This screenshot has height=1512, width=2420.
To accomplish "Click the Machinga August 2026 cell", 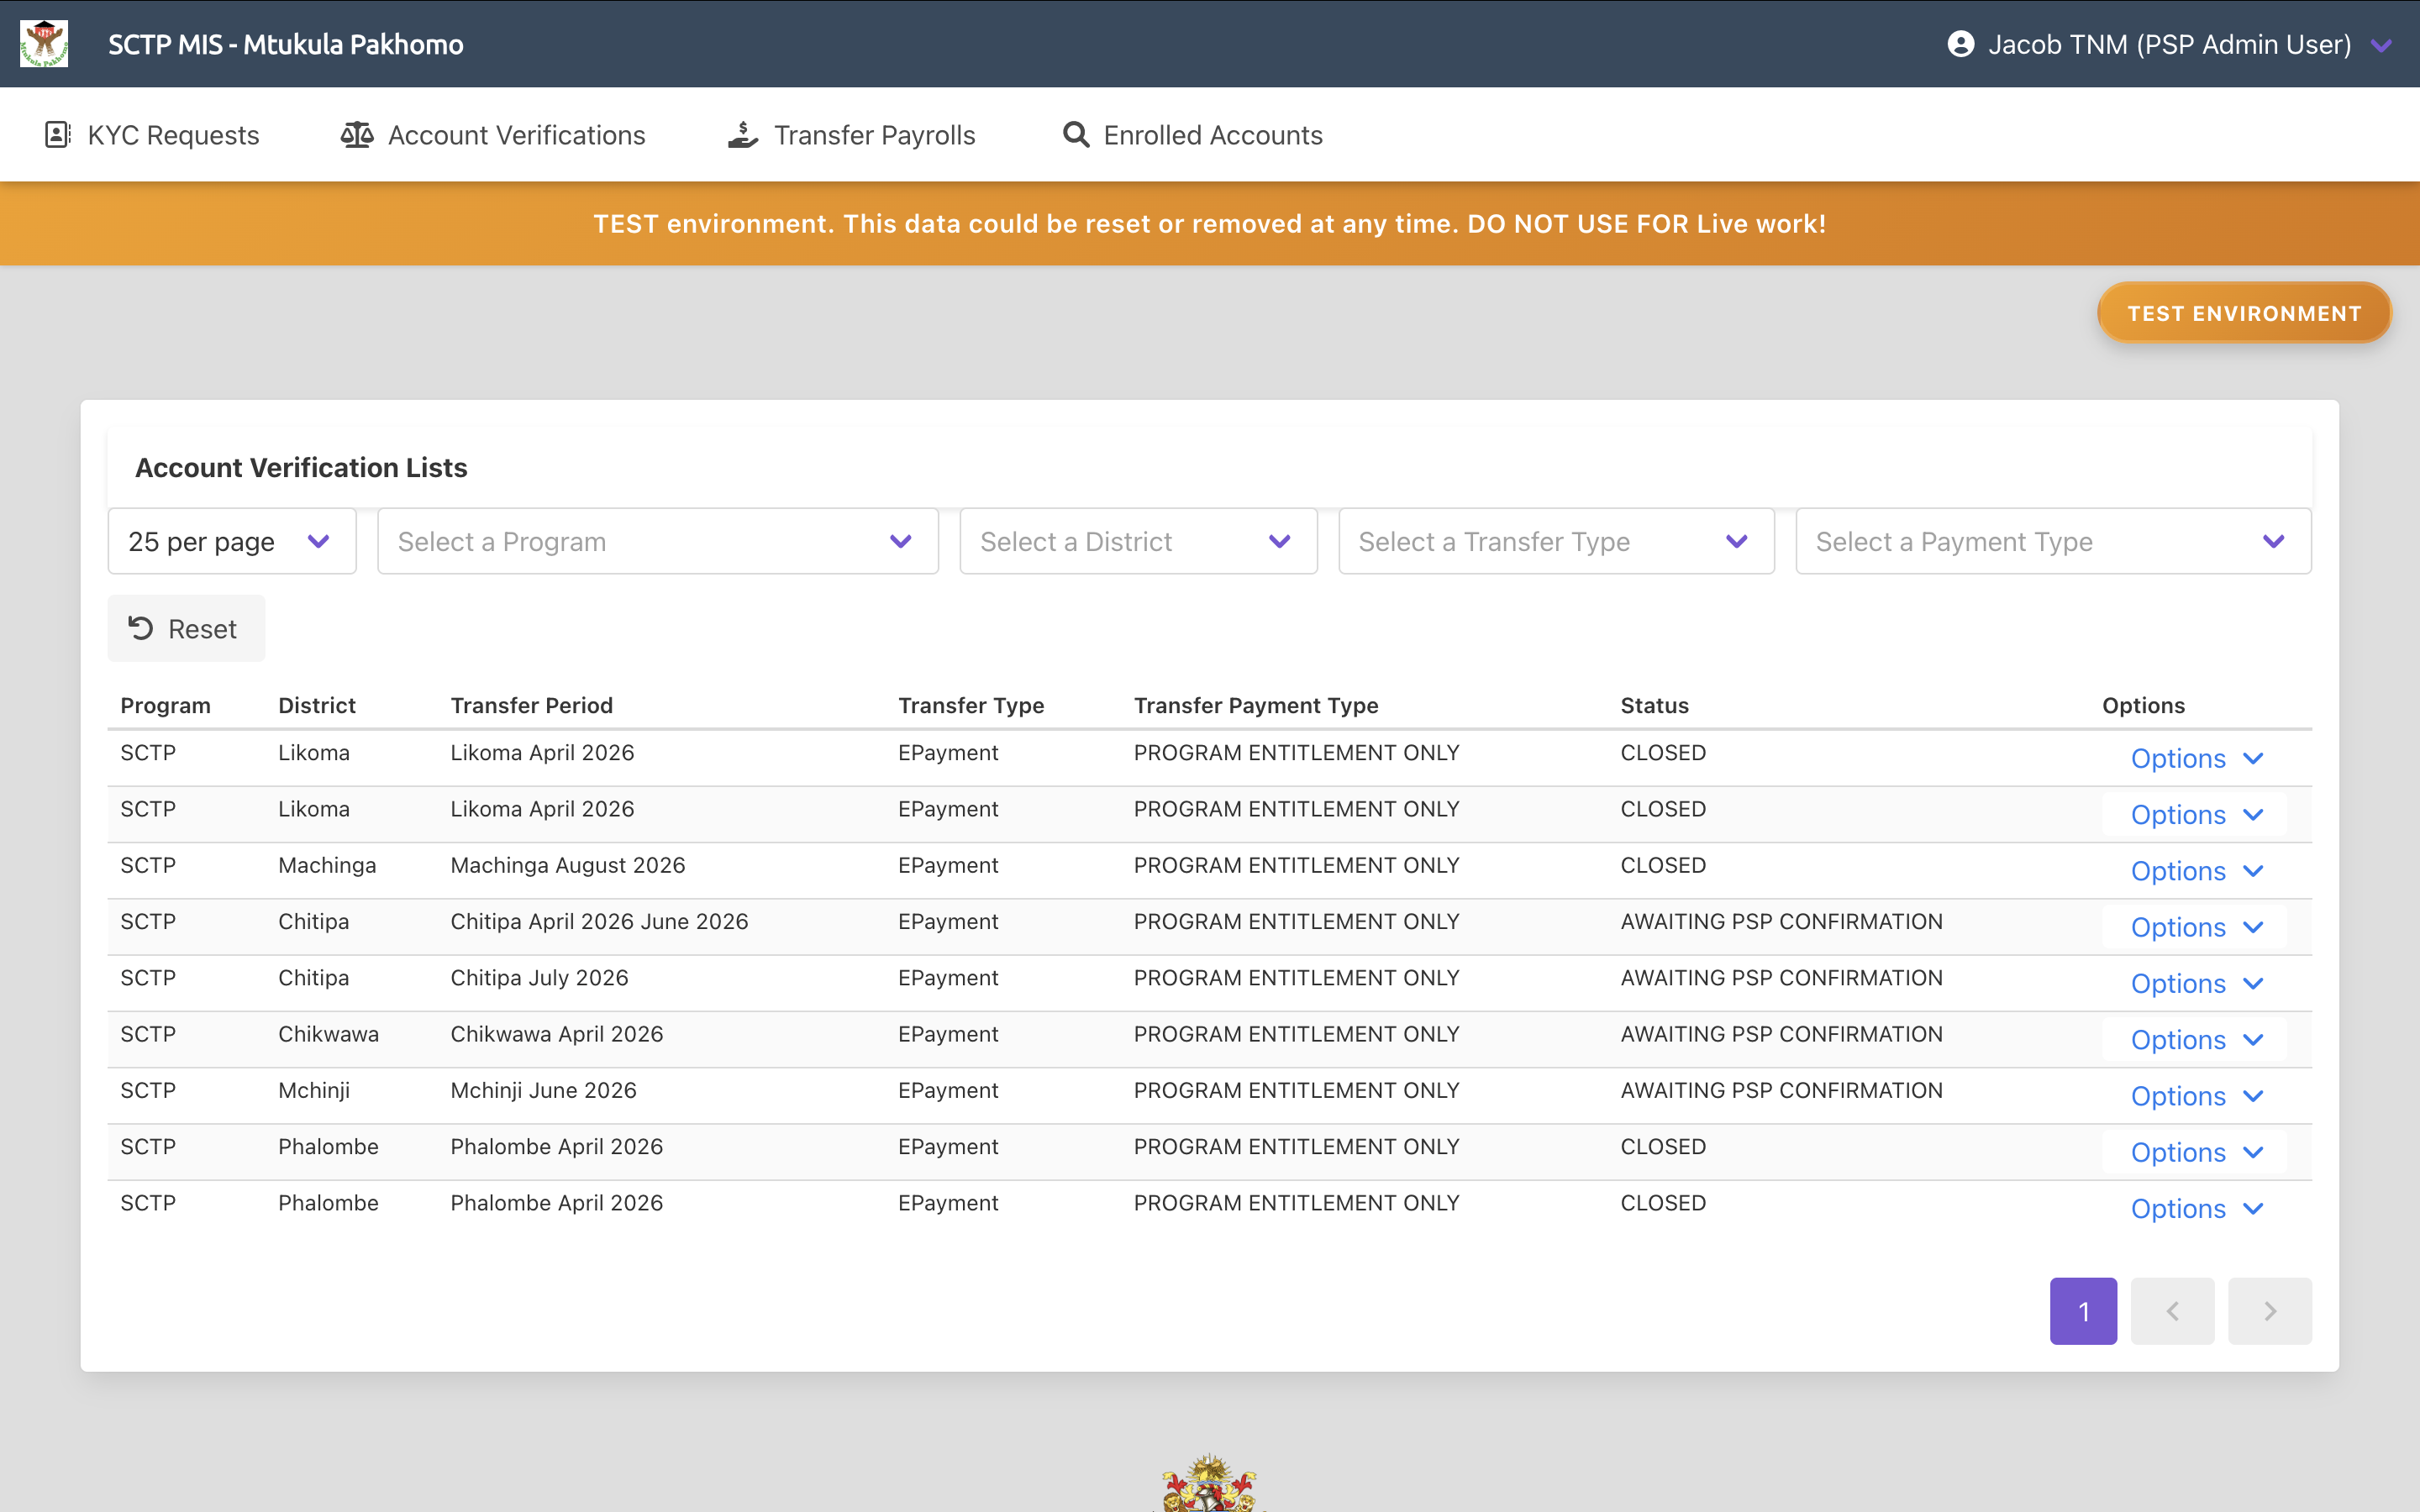I will tap(568, 865).
